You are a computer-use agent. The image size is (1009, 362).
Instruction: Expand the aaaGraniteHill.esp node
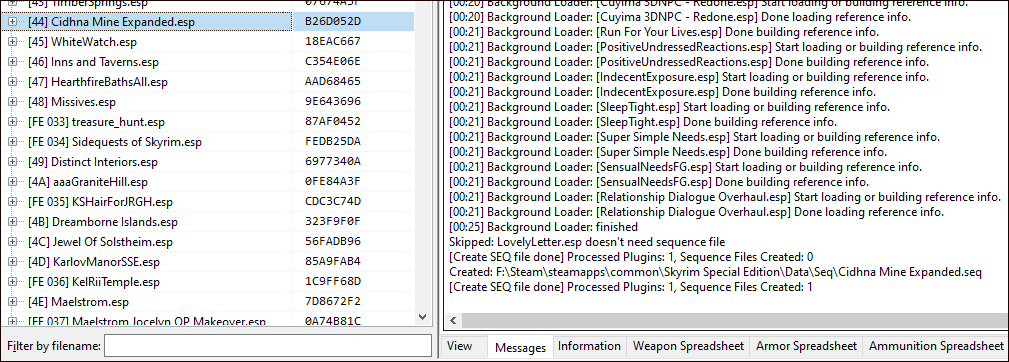(13, 181)
